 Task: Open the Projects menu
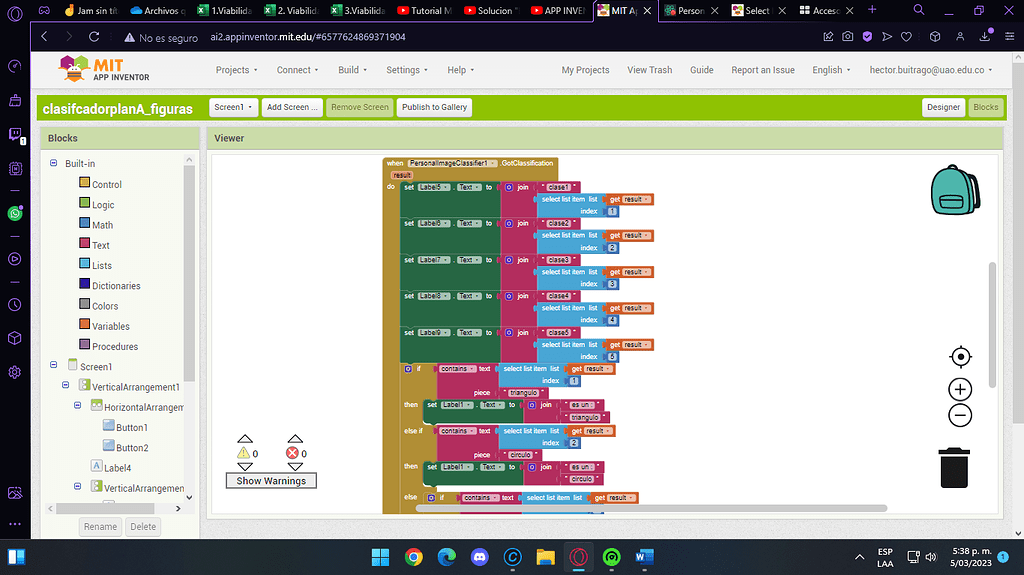point(237,70)
